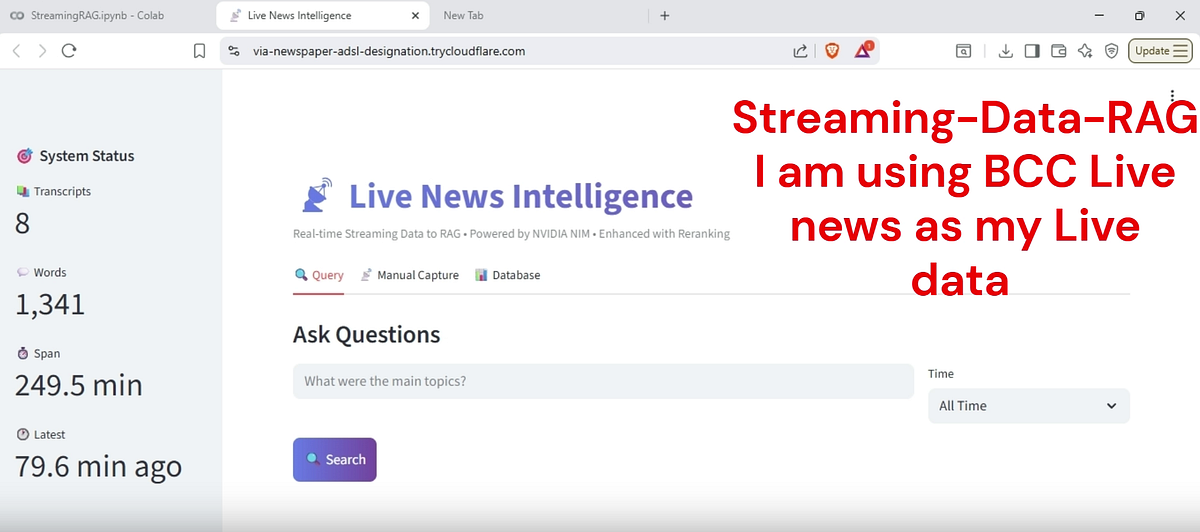
Task: Click the System Status heading
Action: coord(87,156)
